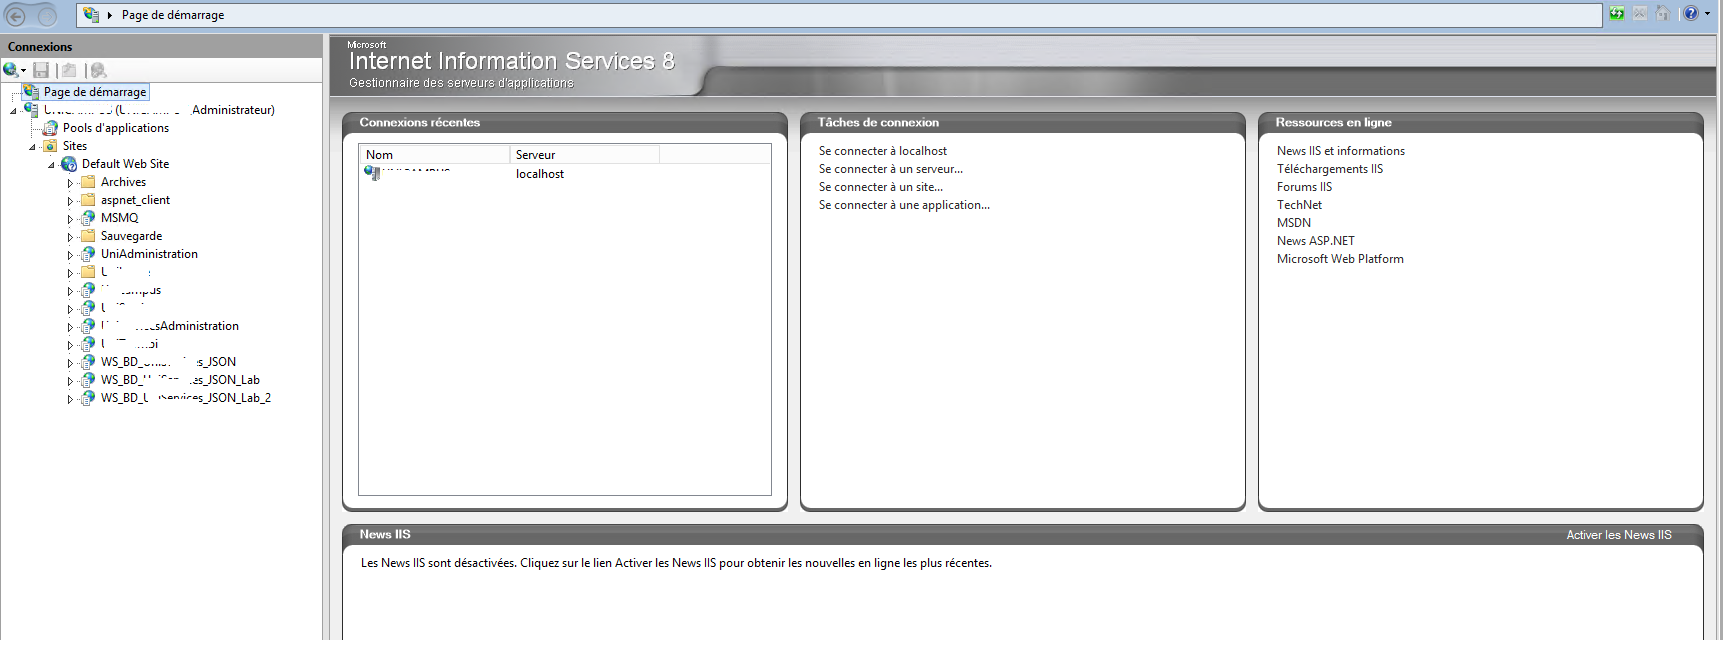The height and width of the screenshot is (648, 1723).
Task: Sort recent connections by Serveur column
Action: point(584,155)
